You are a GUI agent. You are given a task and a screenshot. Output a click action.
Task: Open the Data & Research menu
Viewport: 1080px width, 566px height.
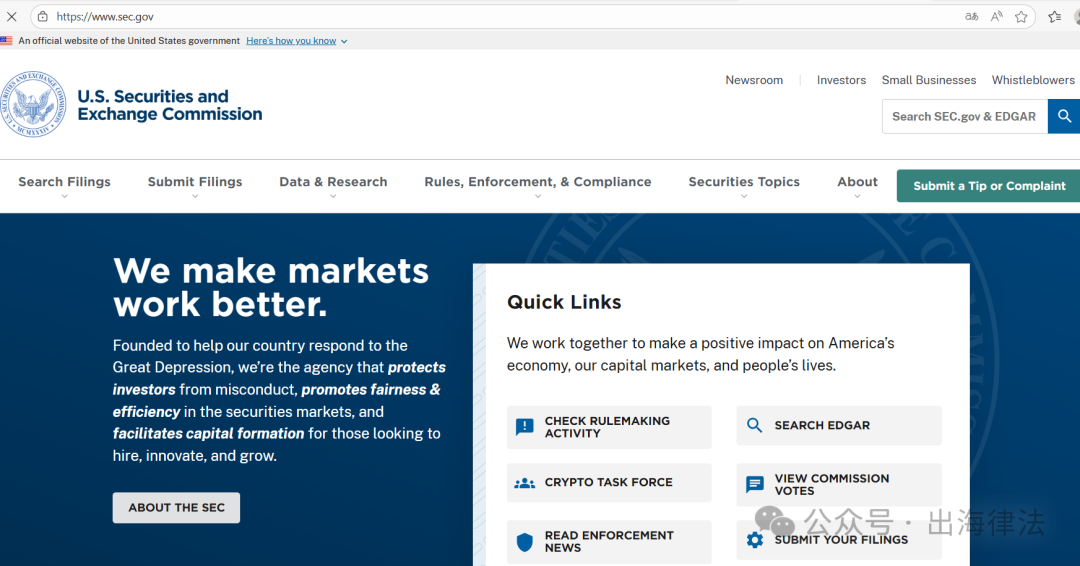[x=333, y=182]
